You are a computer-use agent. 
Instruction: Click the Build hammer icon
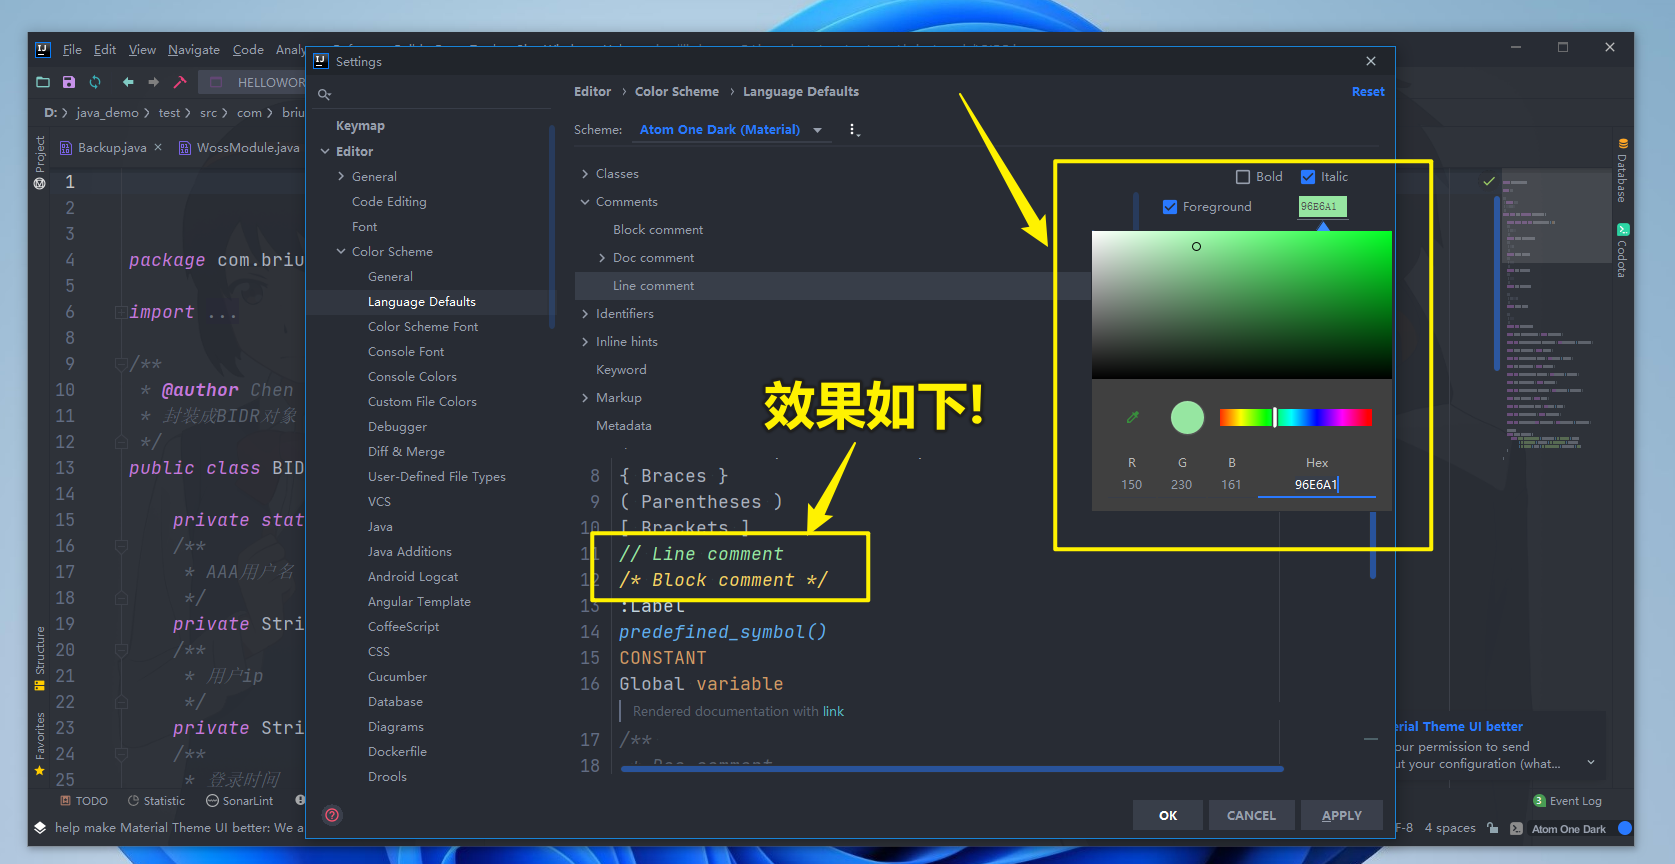(x=180, y=82)
